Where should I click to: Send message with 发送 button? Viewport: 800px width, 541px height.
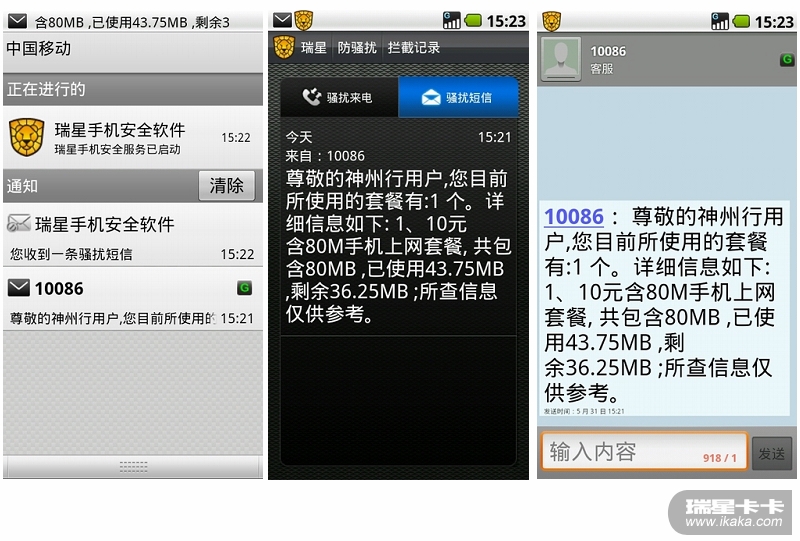coord(771,453)
